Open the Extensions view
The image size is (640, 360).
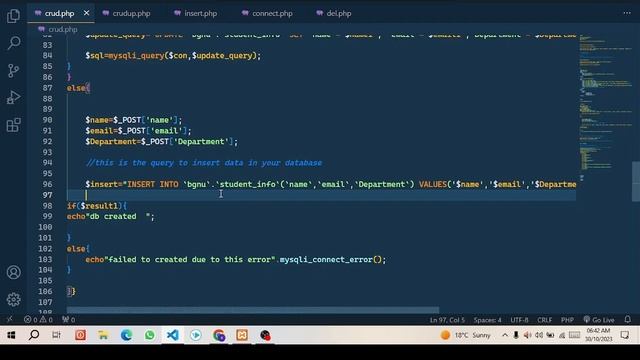click(13, 125)
